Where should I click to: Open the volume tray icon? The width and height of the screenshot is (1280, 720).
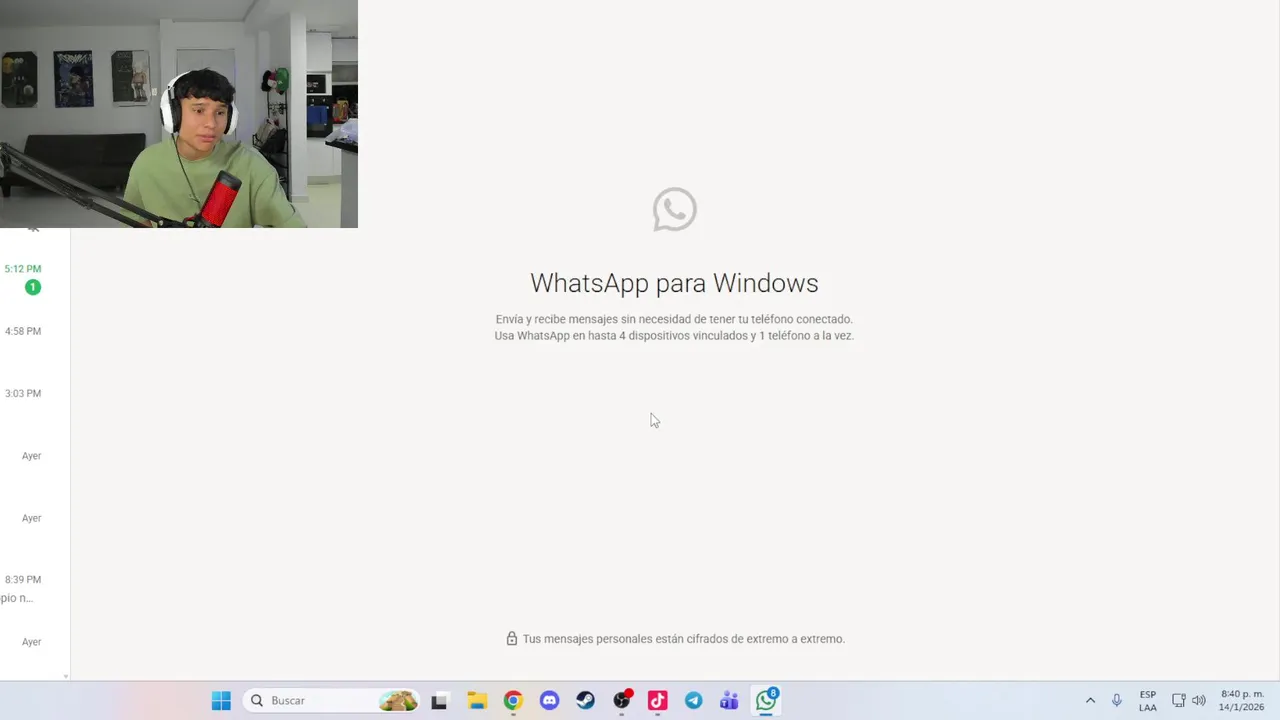(x=1199, y=701)
